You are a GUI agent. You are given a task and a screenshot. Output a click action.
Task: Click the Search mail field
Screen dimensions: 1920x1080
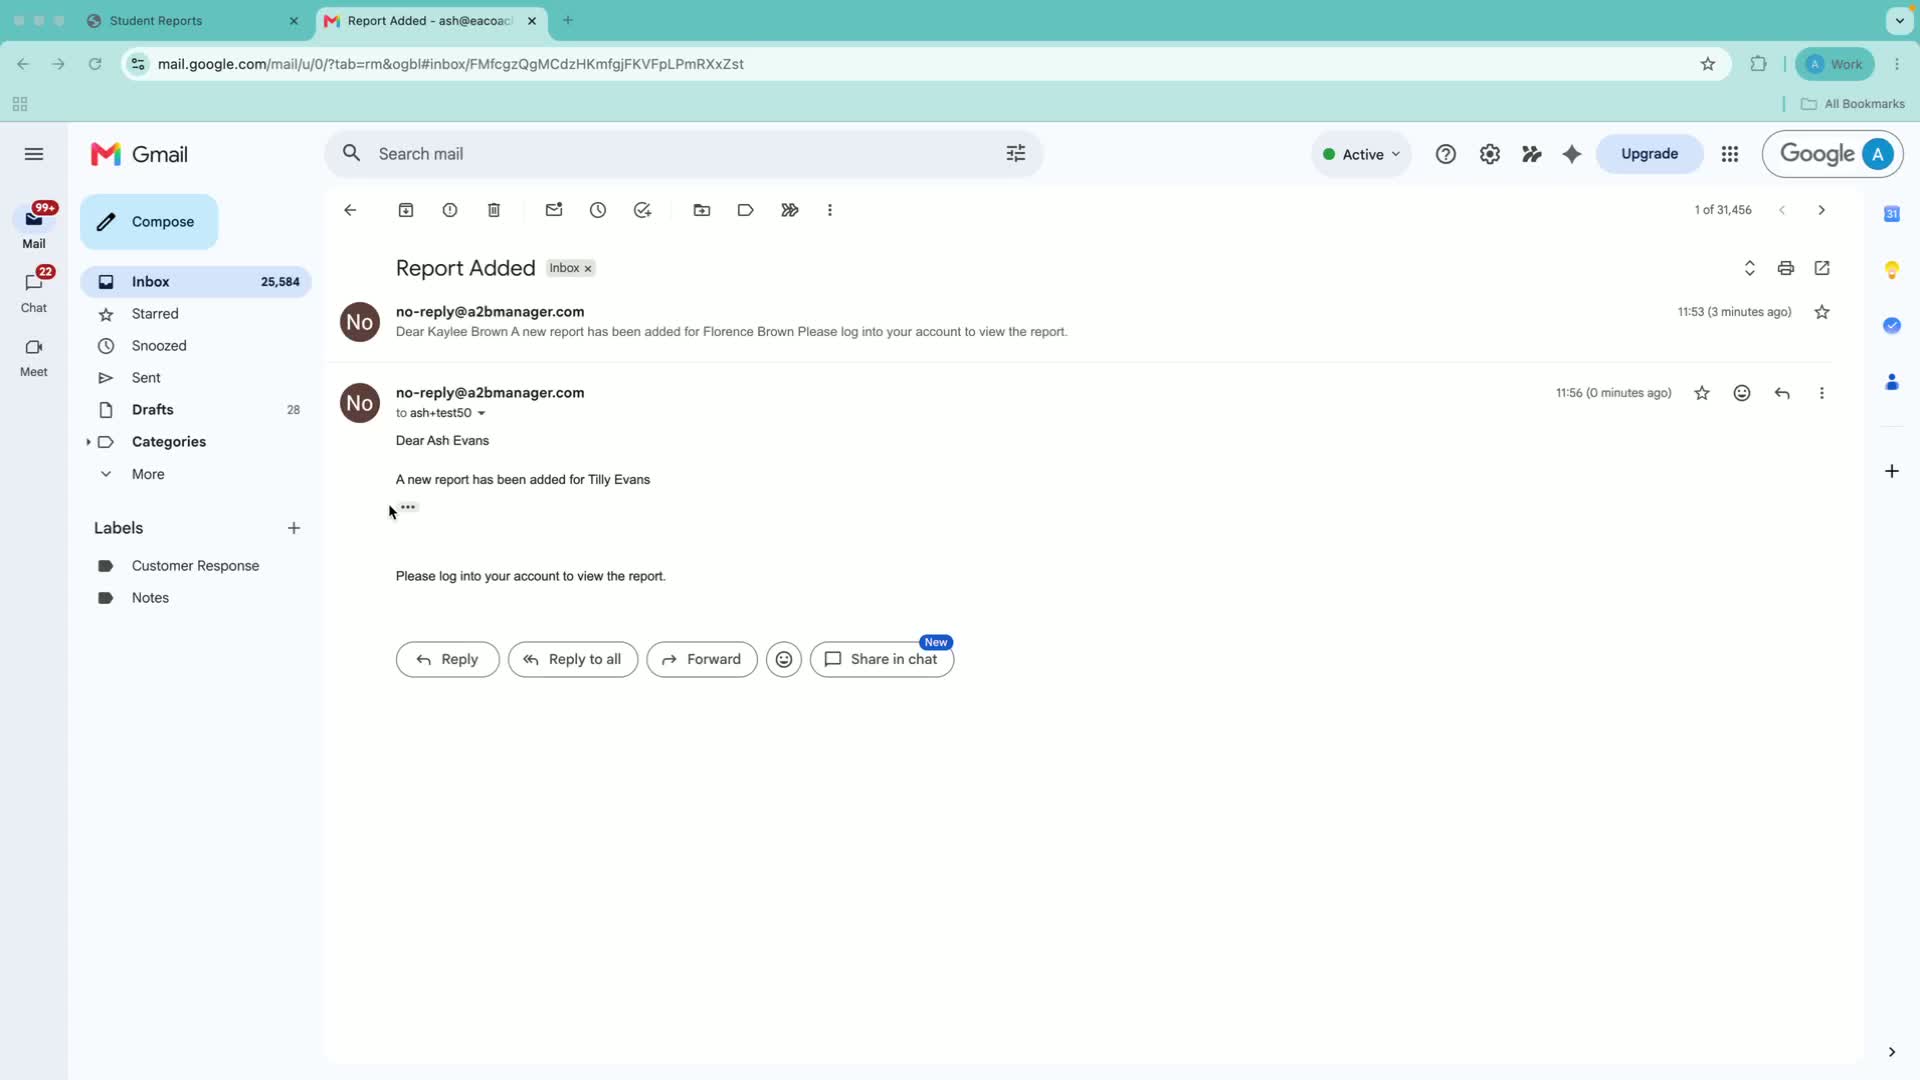[x=684, y=154]
